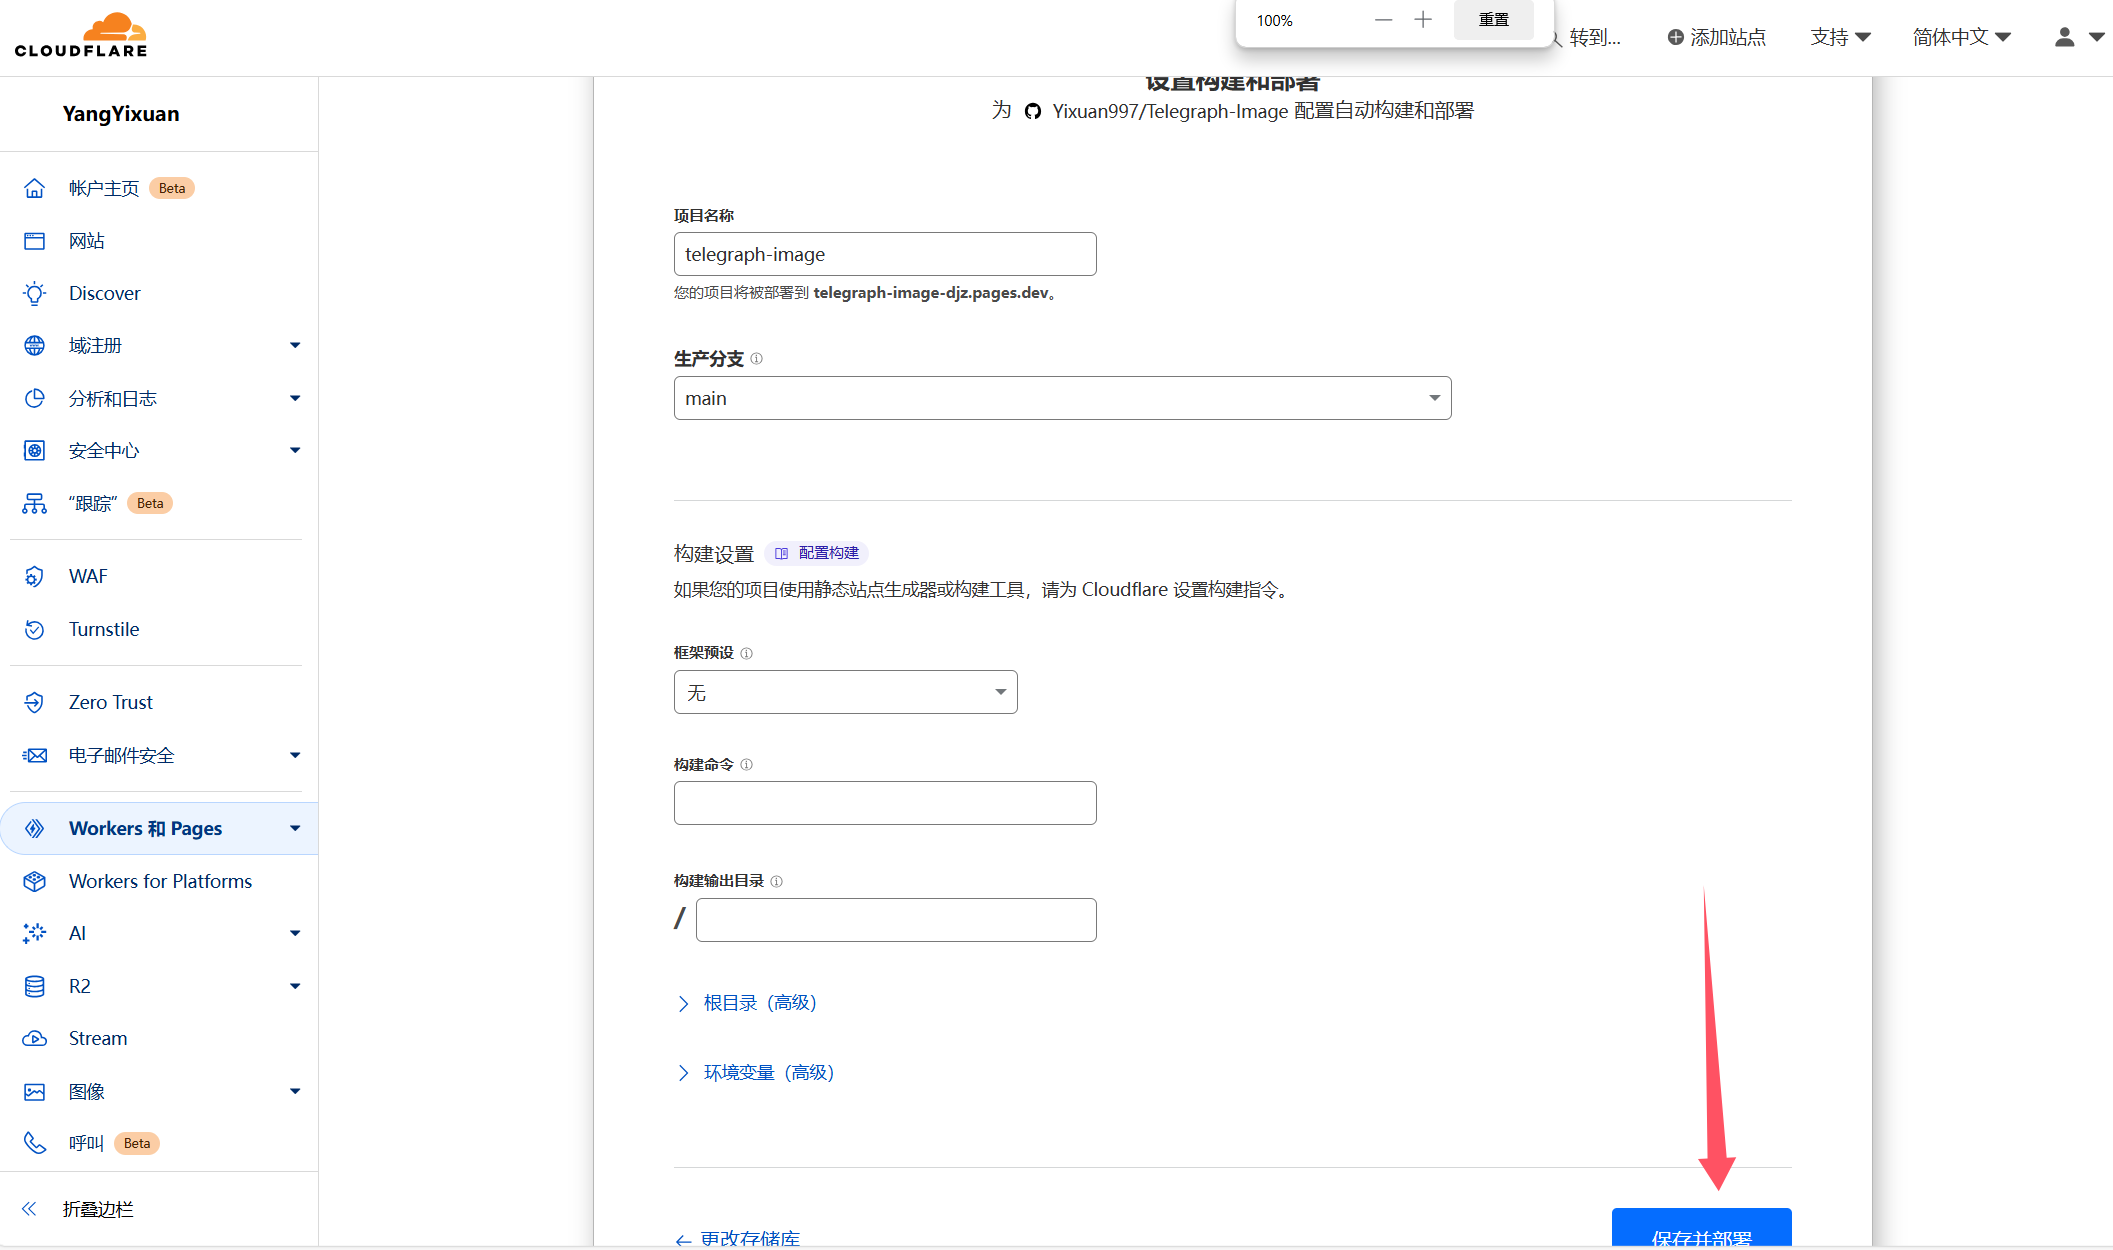Focus the 构建命令 input field
Image resolution: width=2113 pixels, height=1250 pixels.
click(x=885, y=803)
